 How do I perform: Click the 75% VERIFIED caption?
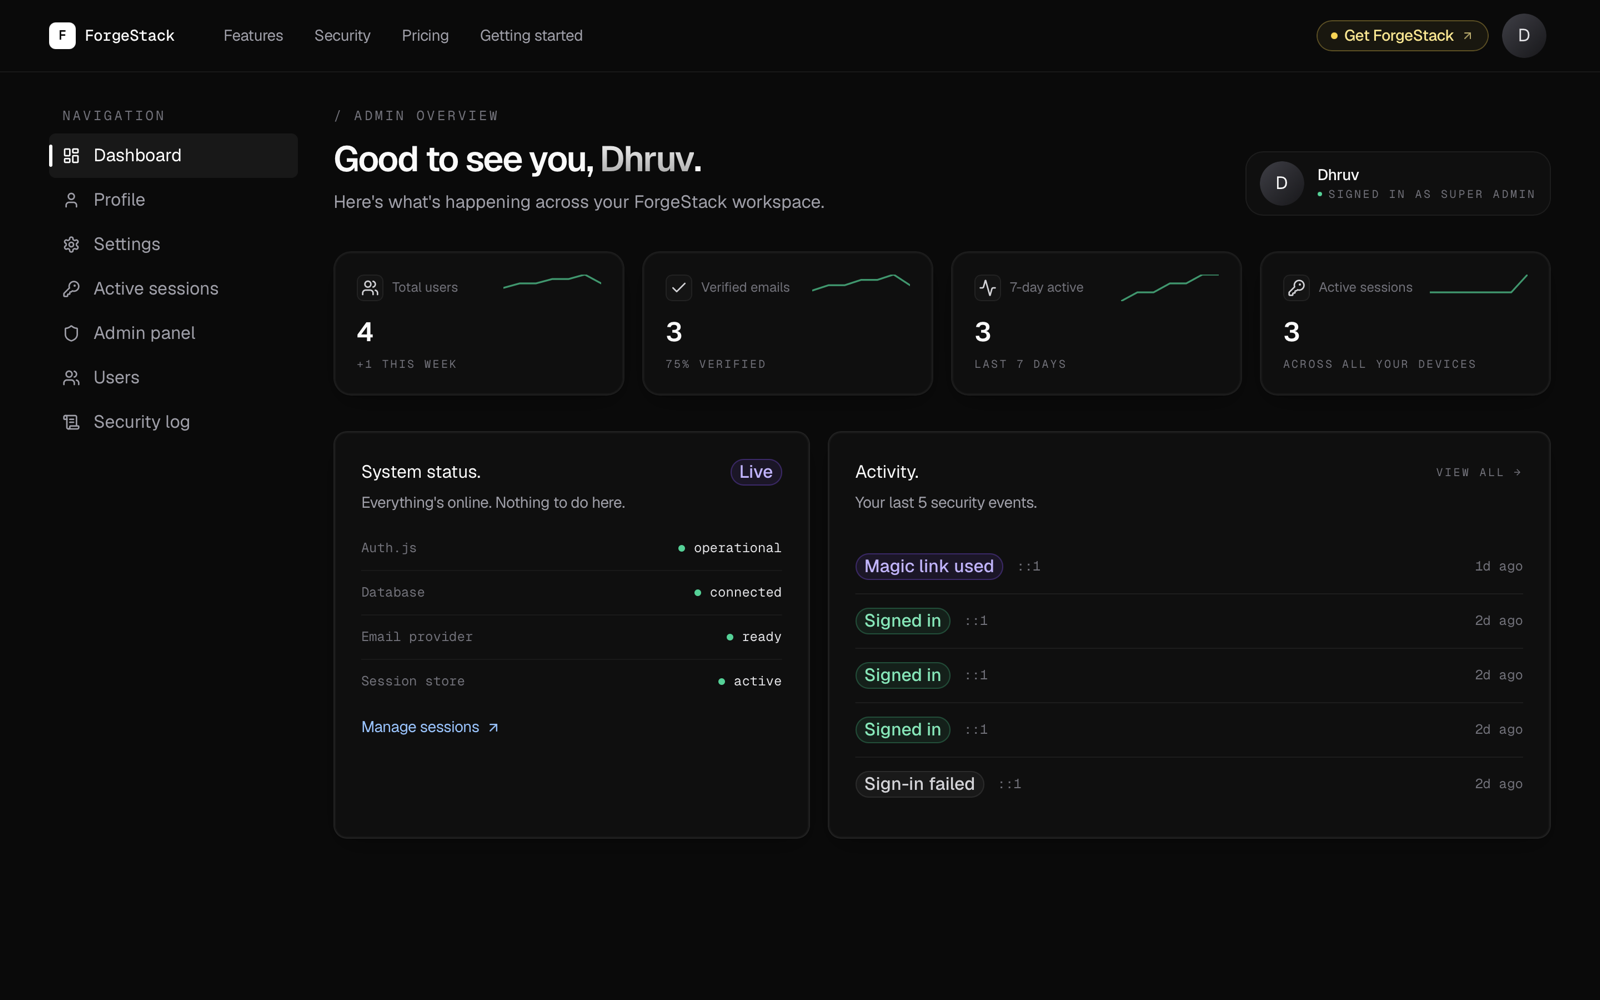click(716, 365)
